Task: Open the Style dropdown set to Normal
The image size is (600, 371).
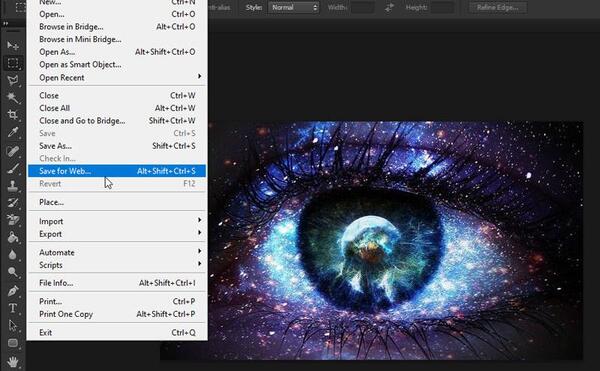Action: [293, 7]
